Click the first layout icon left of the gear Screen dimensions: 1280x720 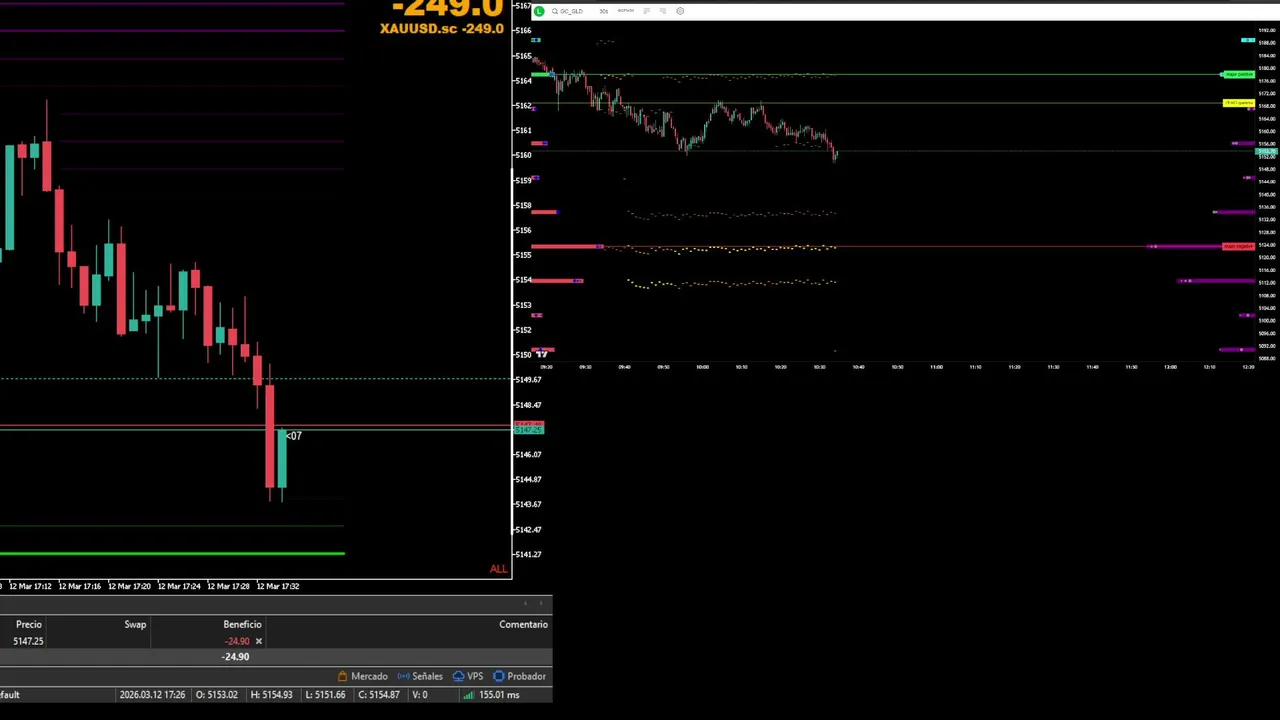tap(646, 11)
